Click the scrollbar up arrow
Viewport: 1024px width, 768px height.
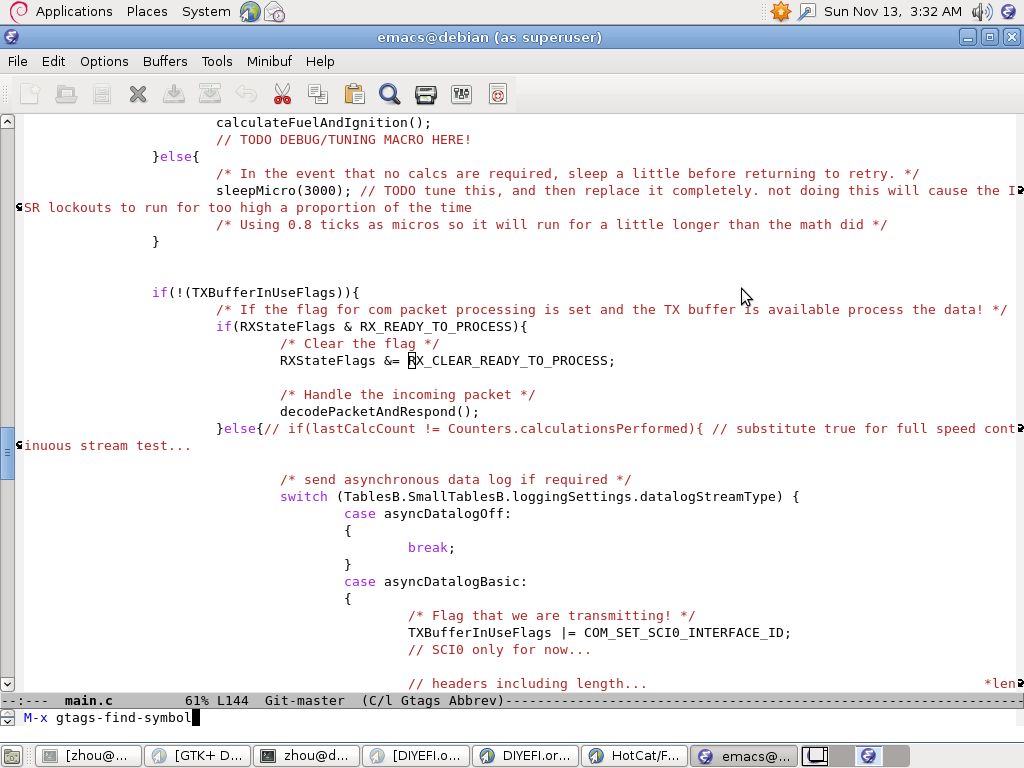(x=7, y=122)
